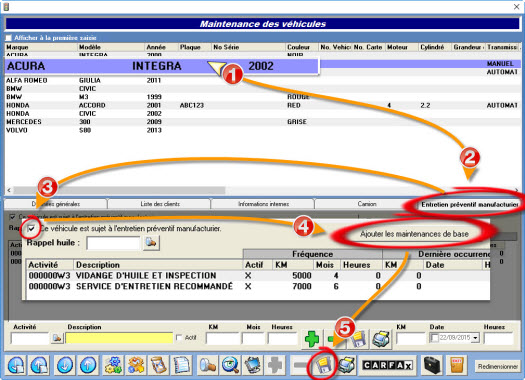Go to the first vehicle record
This screenshot has height=380, width=525.
(16, 365)
